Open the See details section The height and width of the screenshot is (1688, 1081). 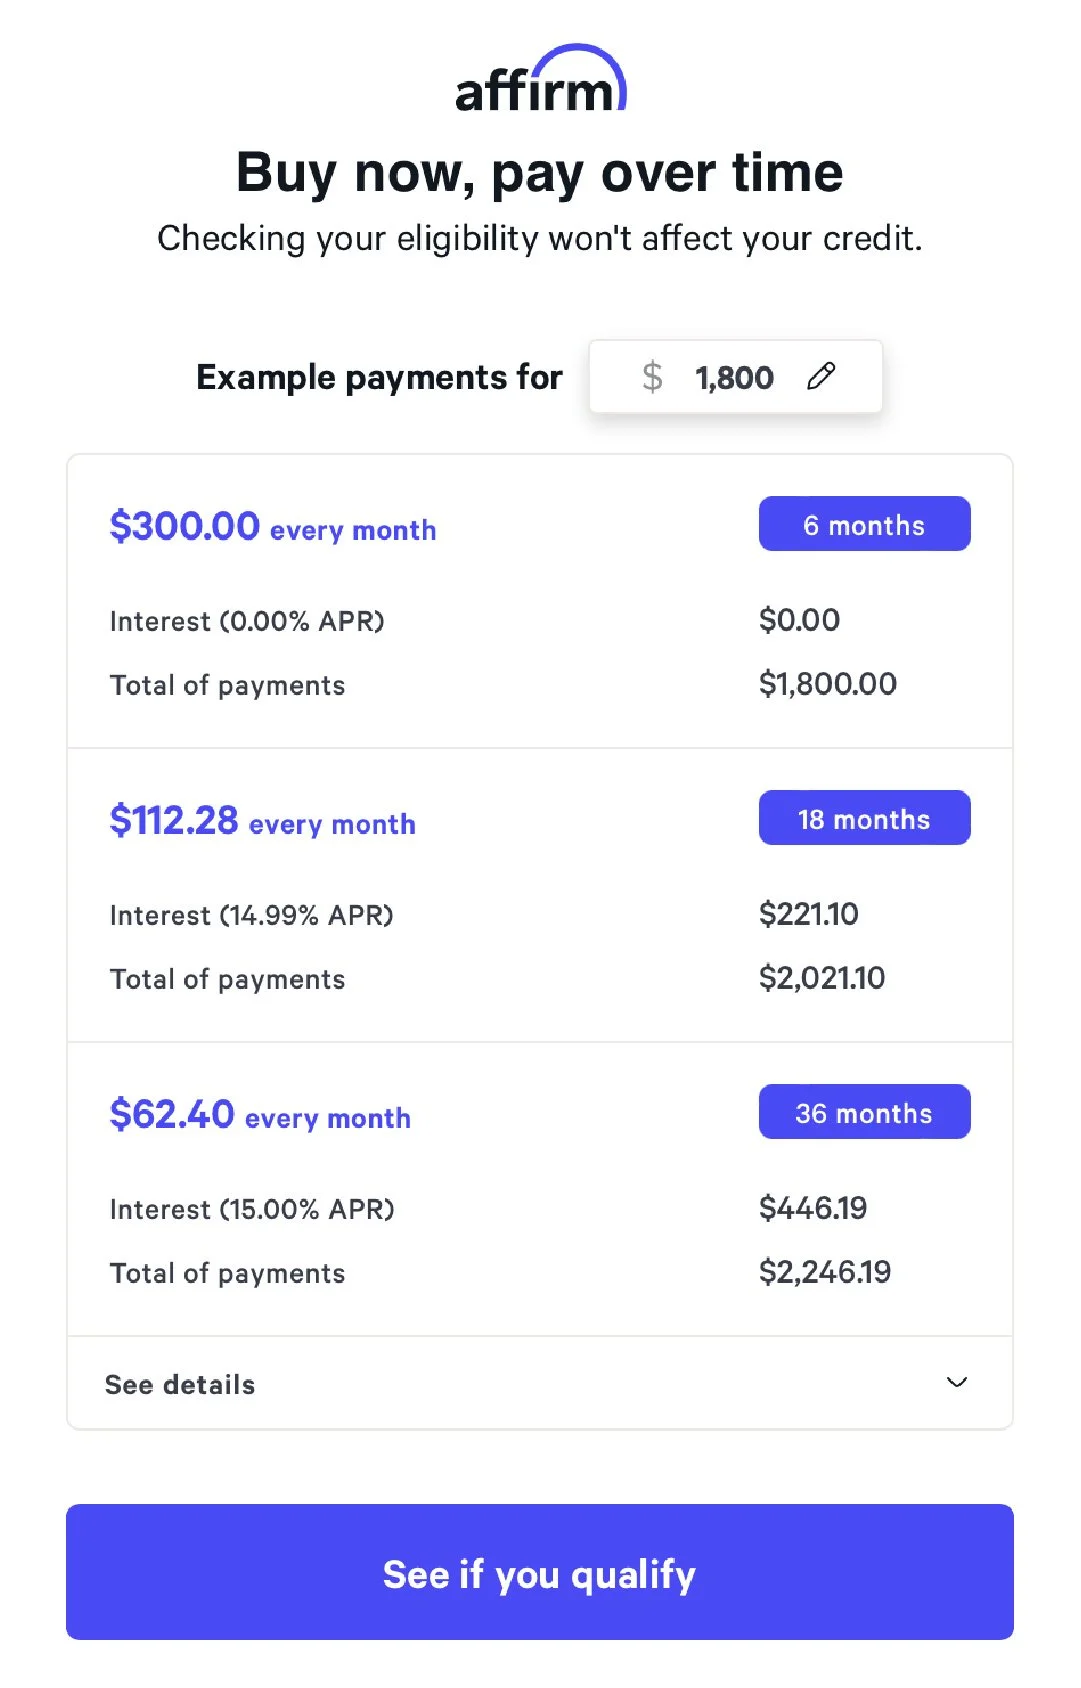click(180, 1384)
